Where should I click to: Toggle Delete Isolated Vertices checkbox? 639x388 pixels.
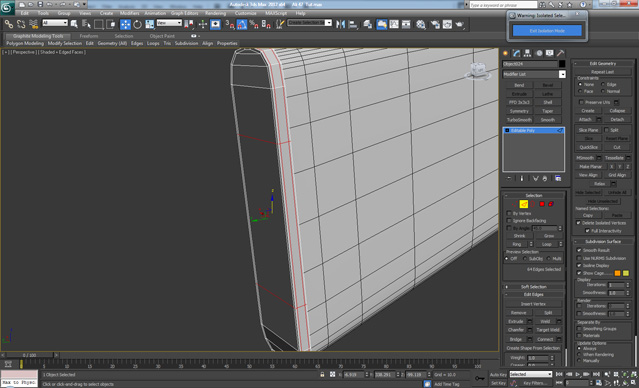coord(578,223)
